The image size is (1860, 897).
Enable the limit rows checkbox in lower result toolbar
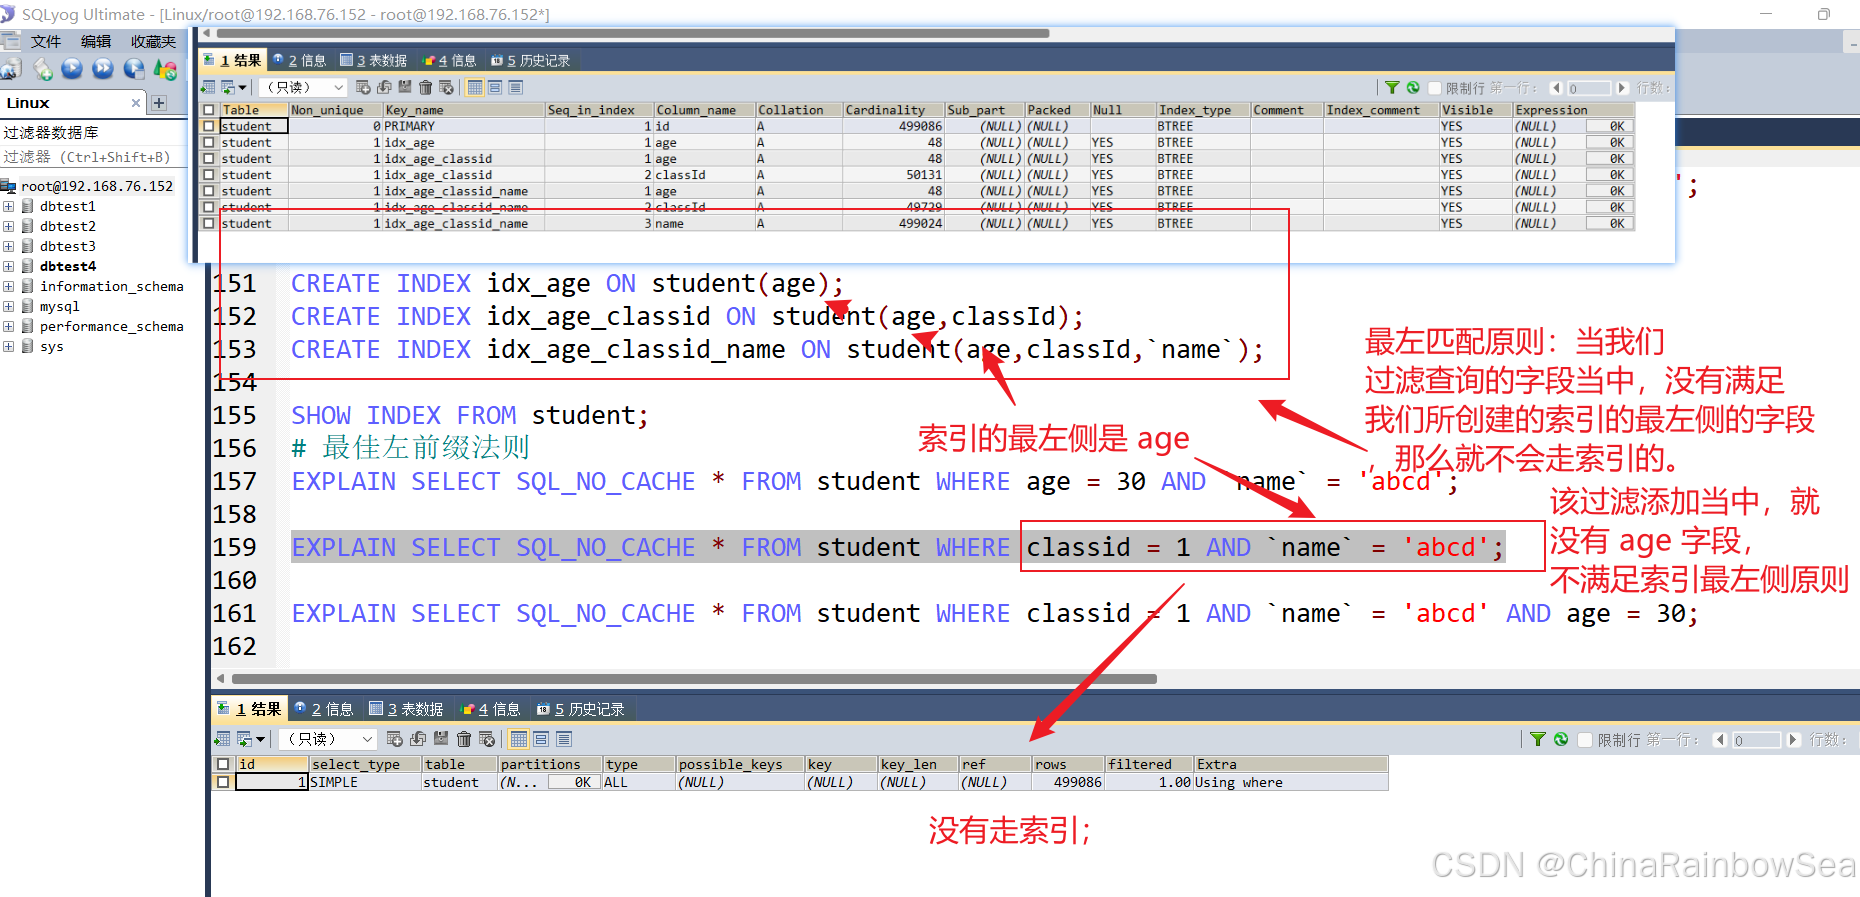pyautogui.click(x=1585, y=739)
